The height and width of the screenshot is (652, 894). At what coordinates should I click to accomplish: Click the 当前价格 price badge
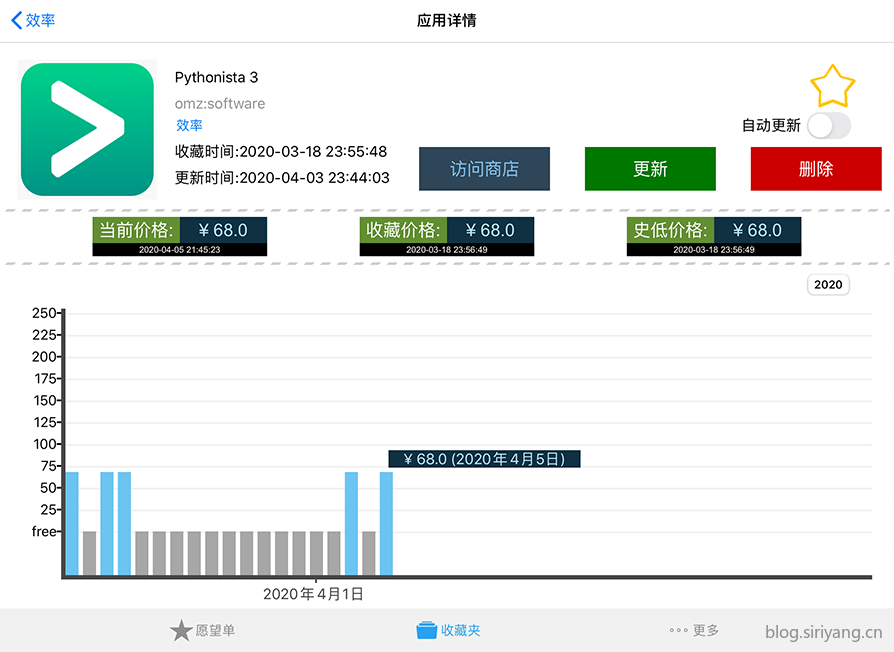166,235
